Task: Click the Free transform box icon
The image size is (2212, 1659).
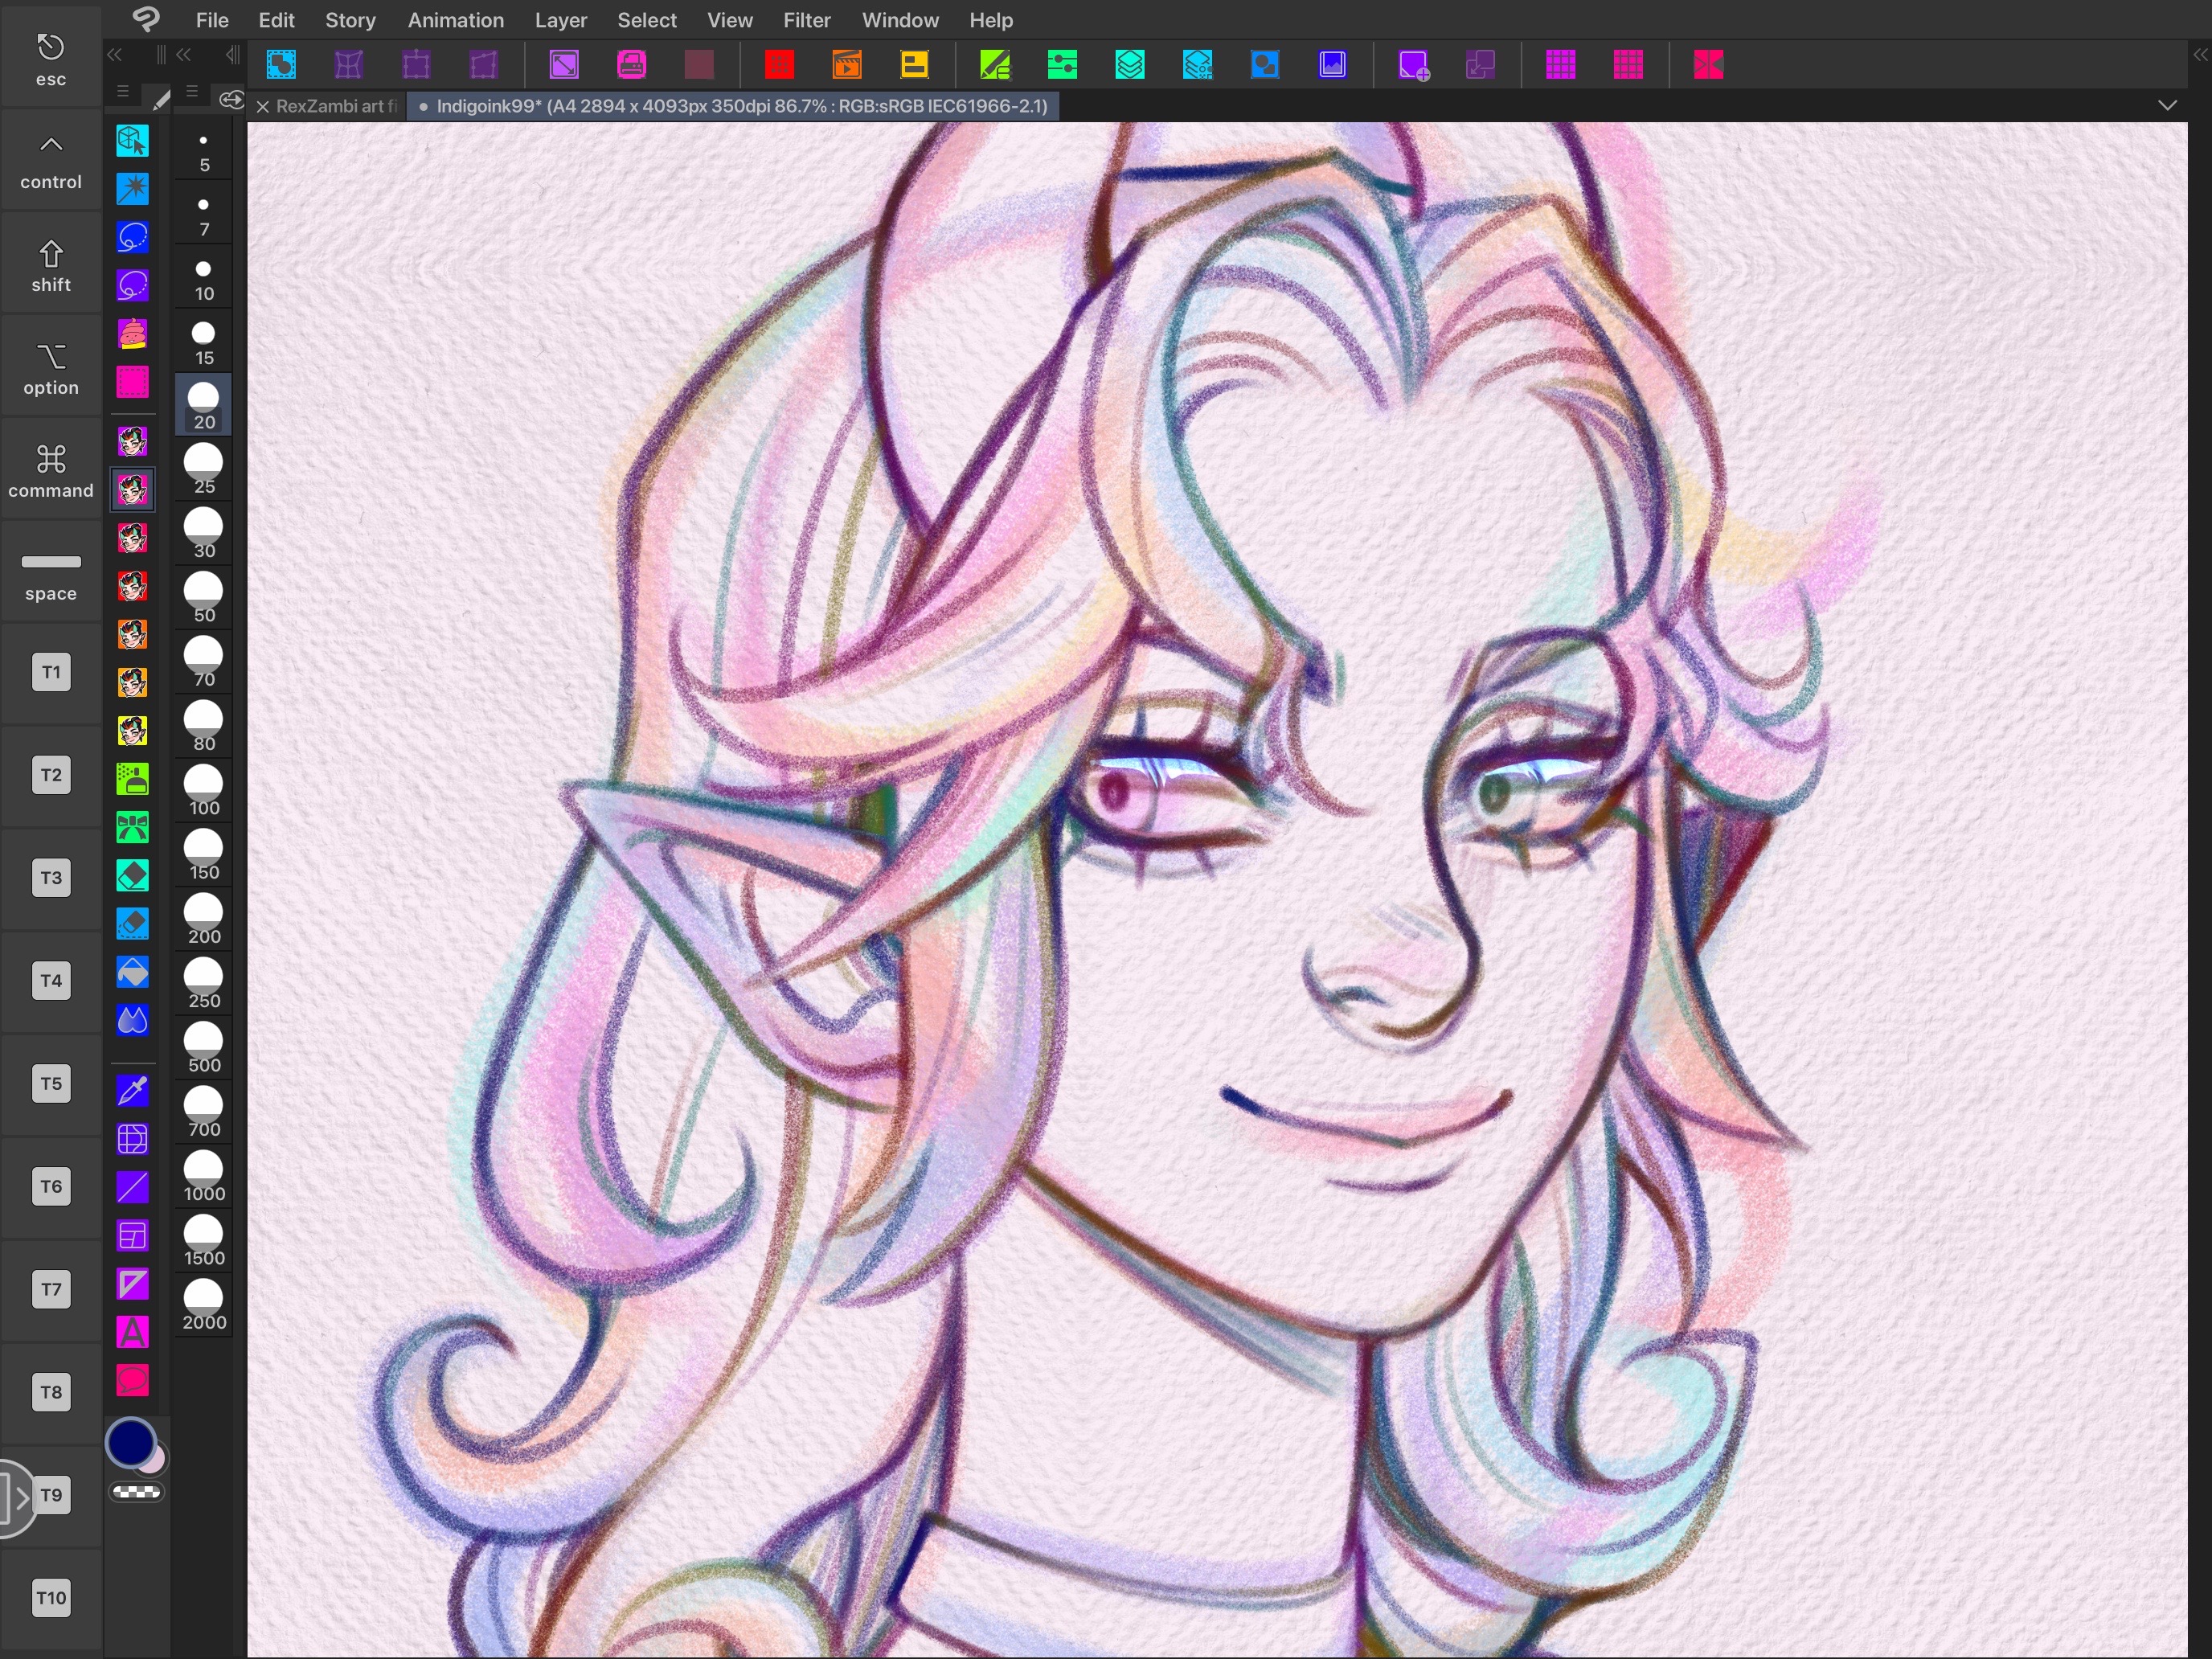Action: [x=416, y=65]
